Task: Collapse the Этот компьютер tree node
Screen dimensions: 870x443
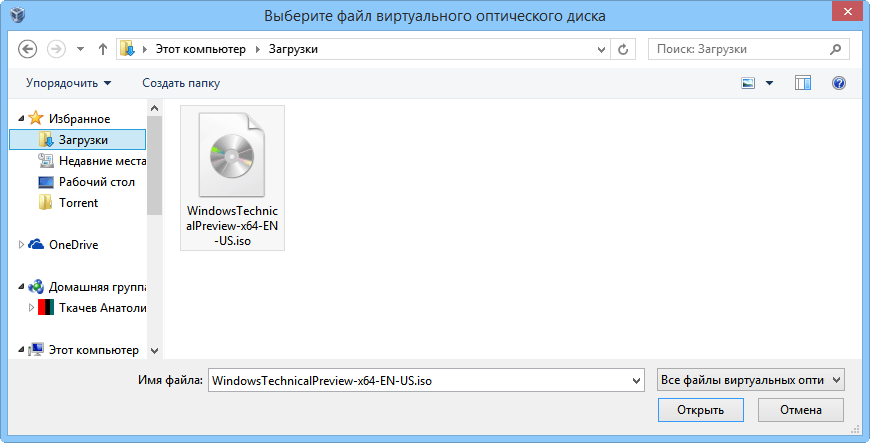Action: tap(21, 350)
